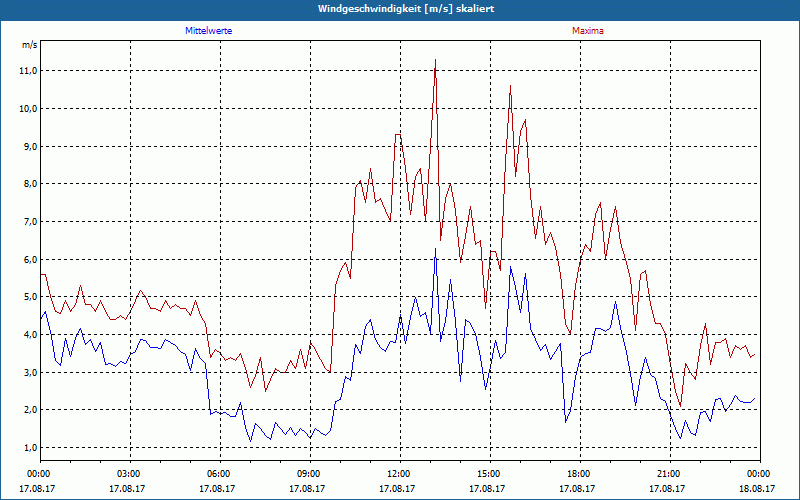Image resolution: width=800 pixels, height=500 pixels.
Task: Click the 9,0 y-axis value
Action: [31, 146]
